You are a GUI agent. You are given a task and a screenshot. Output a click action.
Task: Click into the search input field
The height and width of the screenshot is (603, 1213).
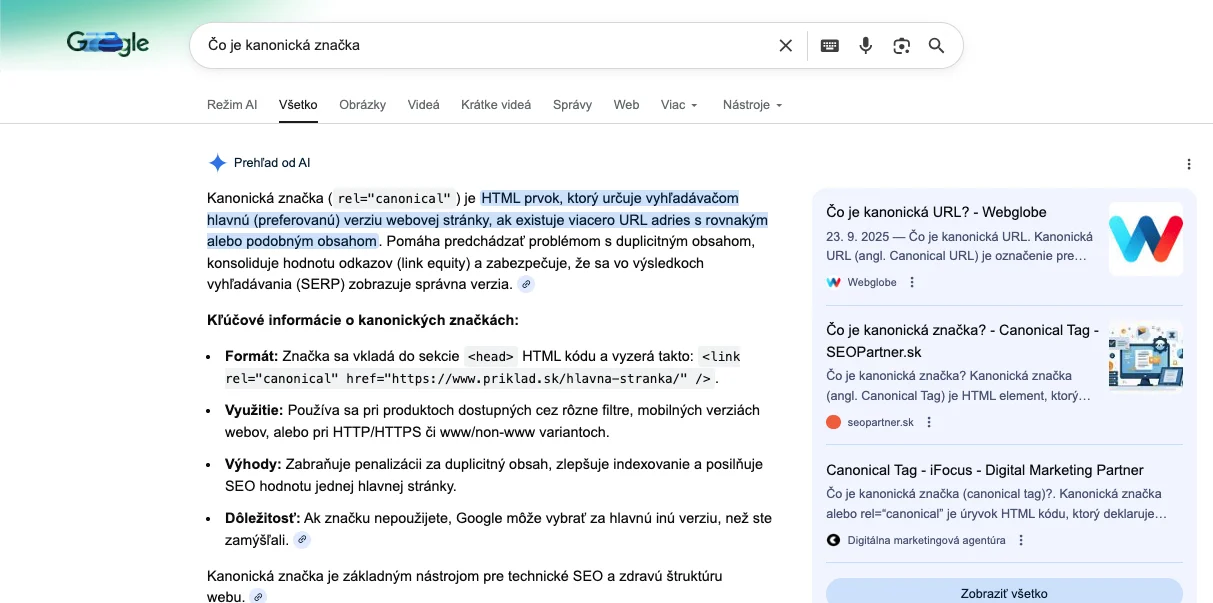point(480,45)
